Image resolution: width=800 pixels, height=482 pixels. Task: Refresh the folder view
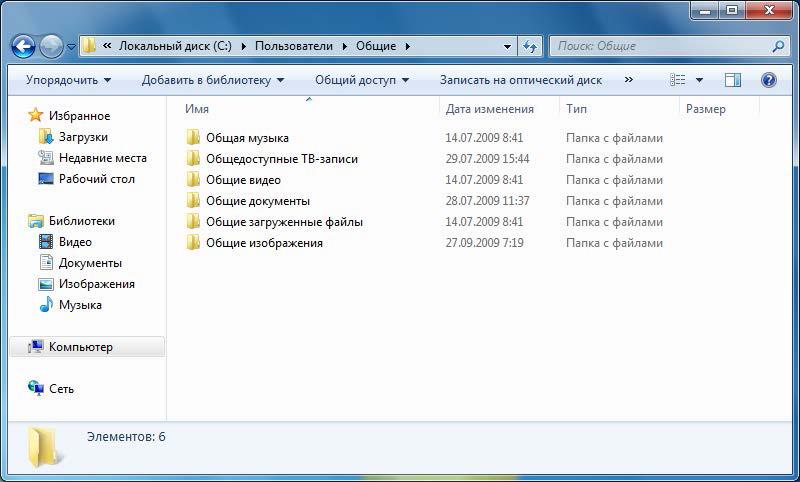pos(530,47)
